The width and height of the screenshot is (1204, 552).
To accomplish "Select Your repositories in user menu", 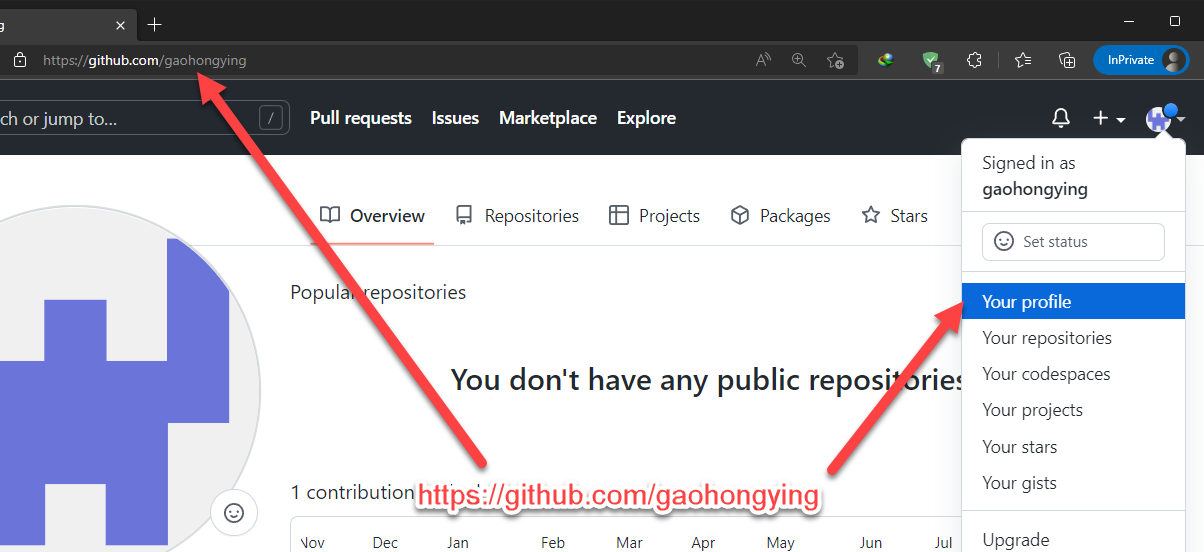I will click(x=1073, y=338).
